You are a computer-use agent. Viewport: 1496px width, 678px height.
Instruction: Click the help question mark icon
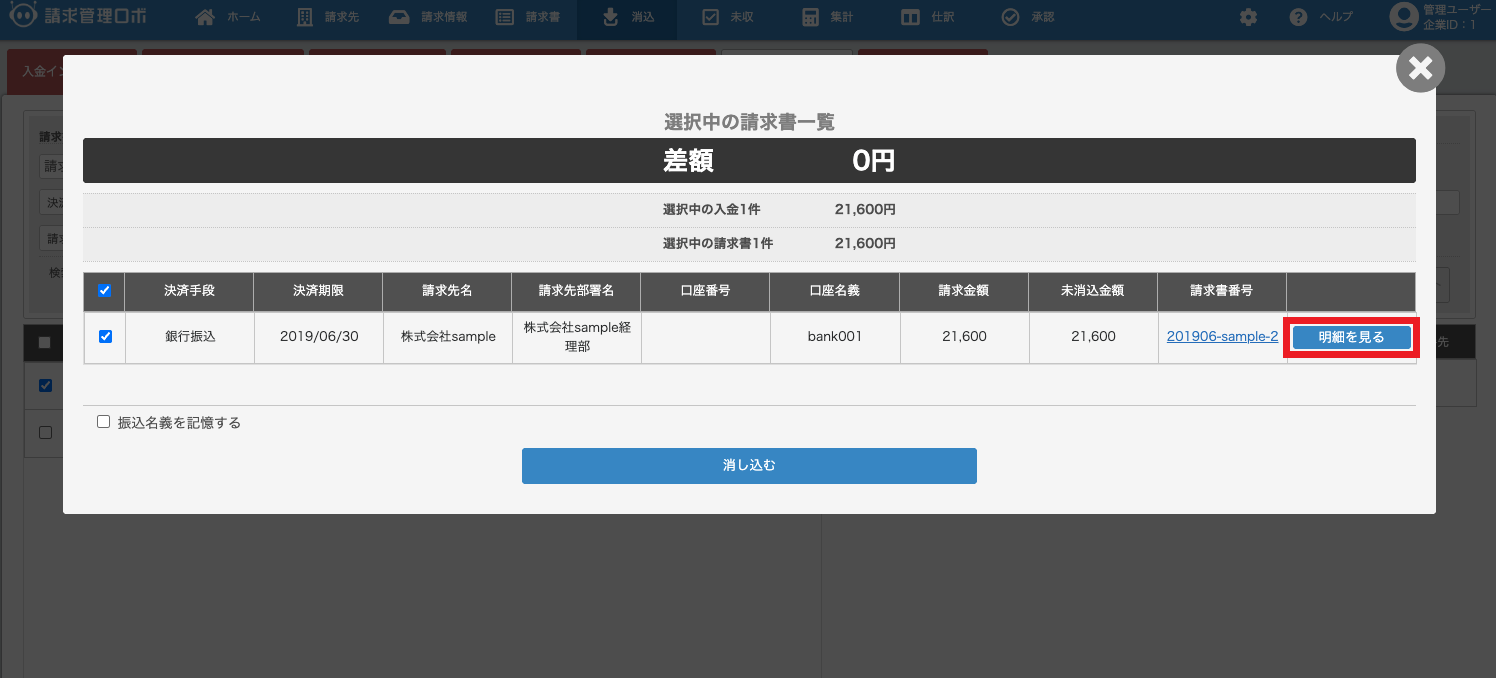click(x=1299, y=17)
